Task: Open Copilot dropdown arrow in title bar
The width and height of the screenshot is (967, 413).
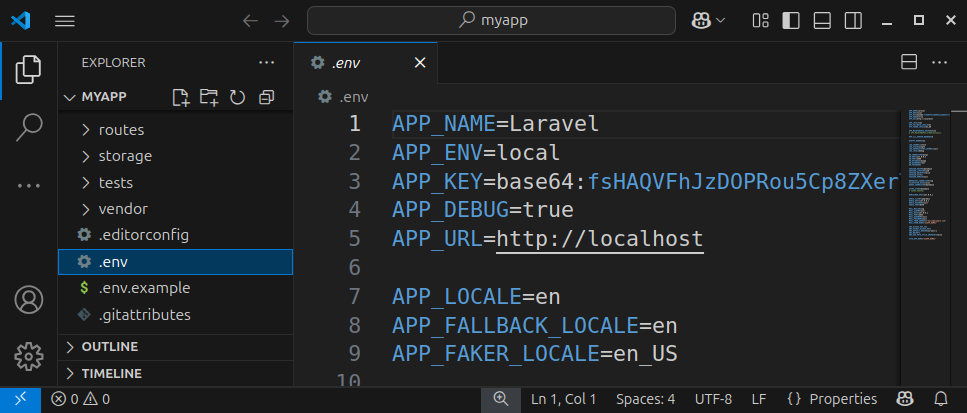Action: click(720, 21)
